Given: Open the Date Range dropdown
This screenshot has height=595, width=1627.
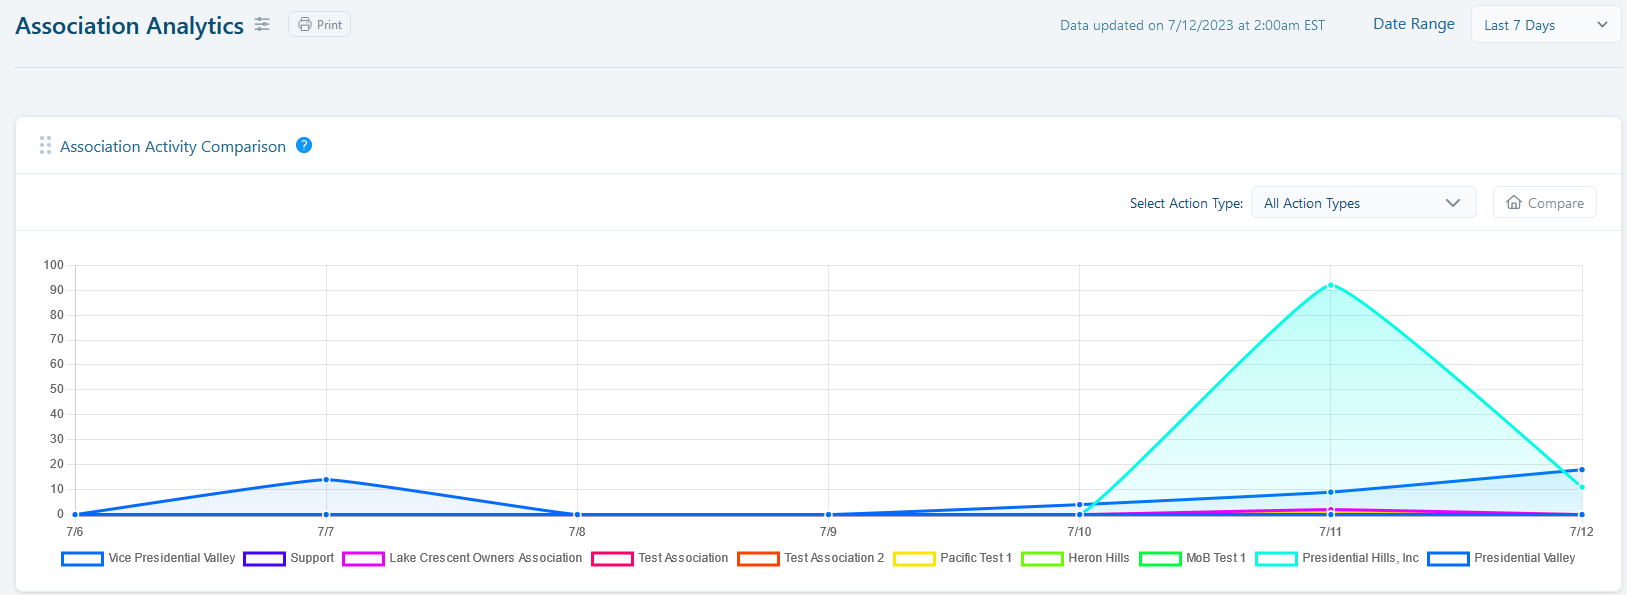Looking at the screenshot, I should point(1544,25).
